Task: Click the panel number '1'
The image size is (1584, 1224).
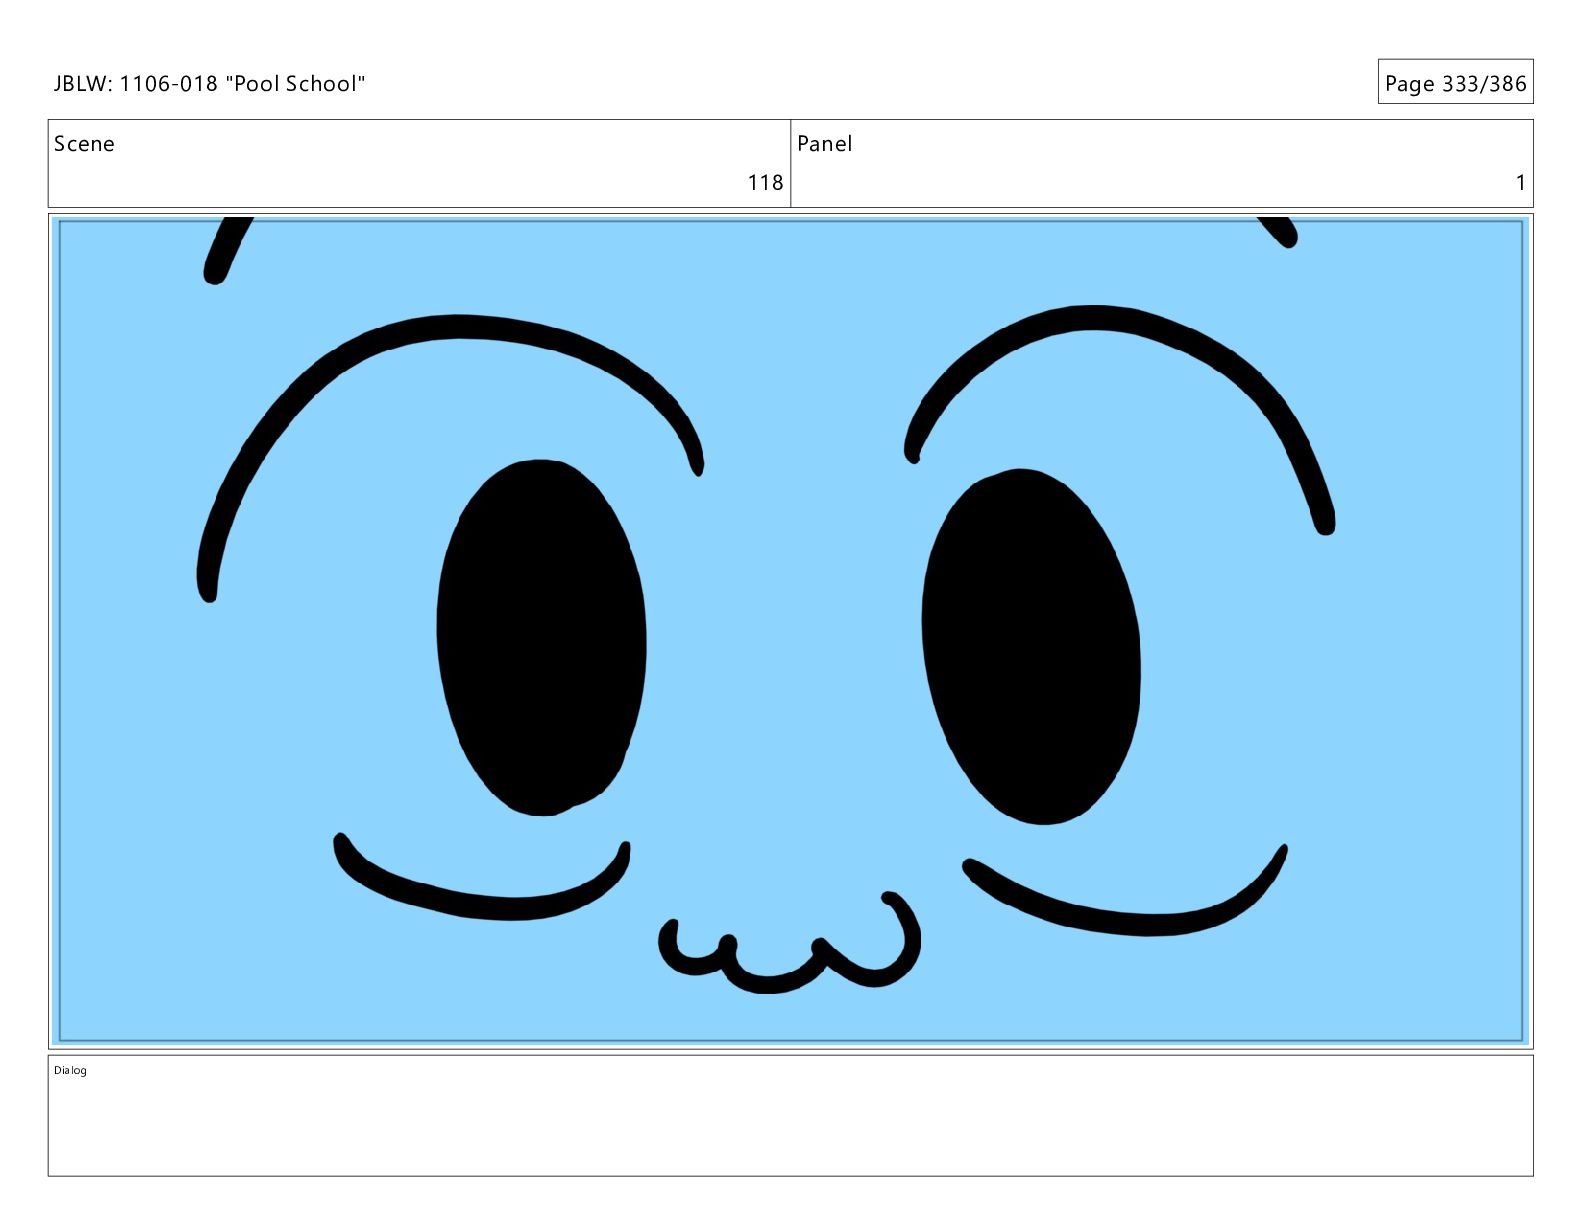Action: (x=1520, y=183)
